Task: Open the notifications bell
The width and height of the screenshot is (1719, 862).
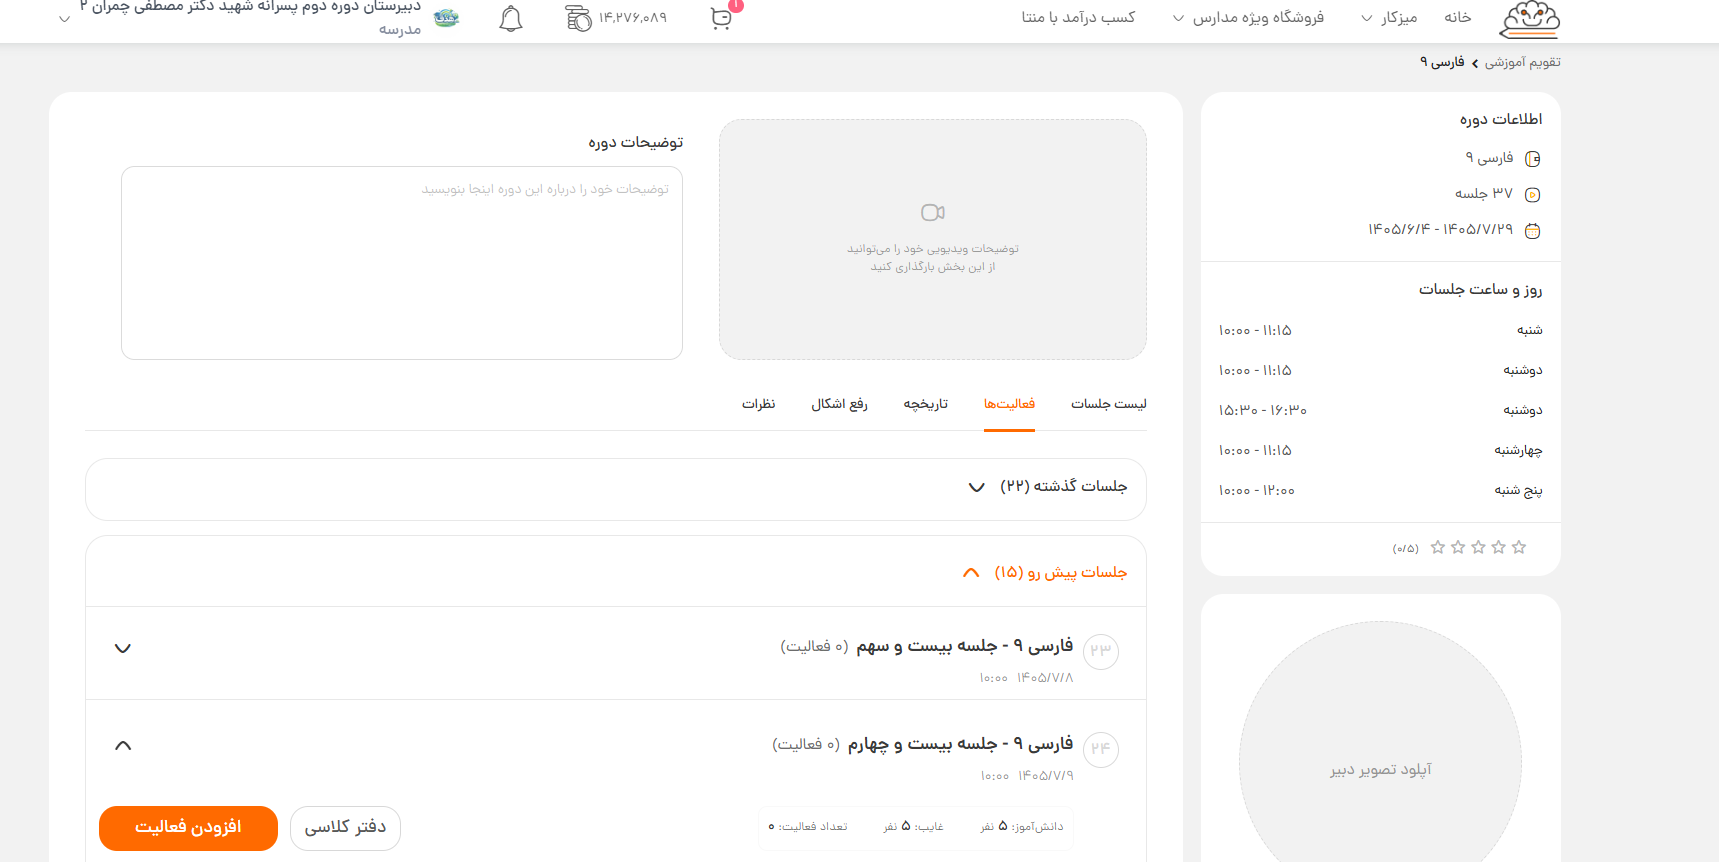Action: (x=511, y=18)
